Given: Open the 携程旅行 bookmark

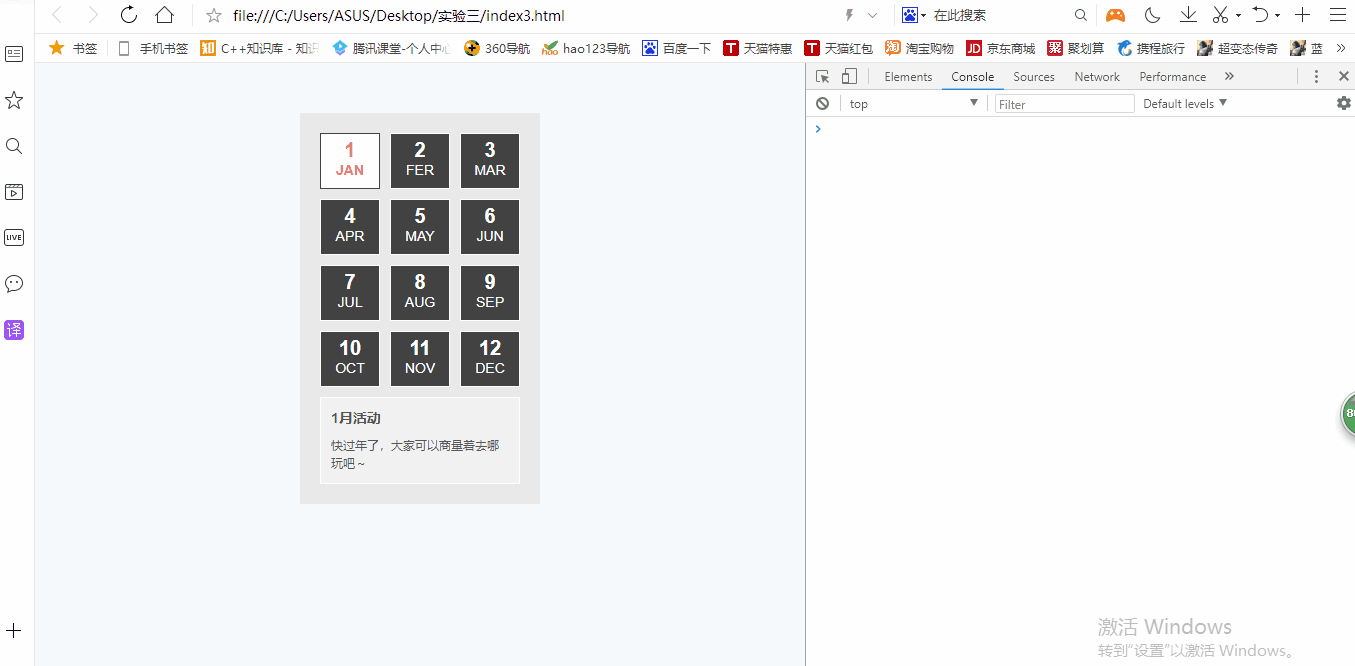Looking at the screenshot, I should 1151,48.
